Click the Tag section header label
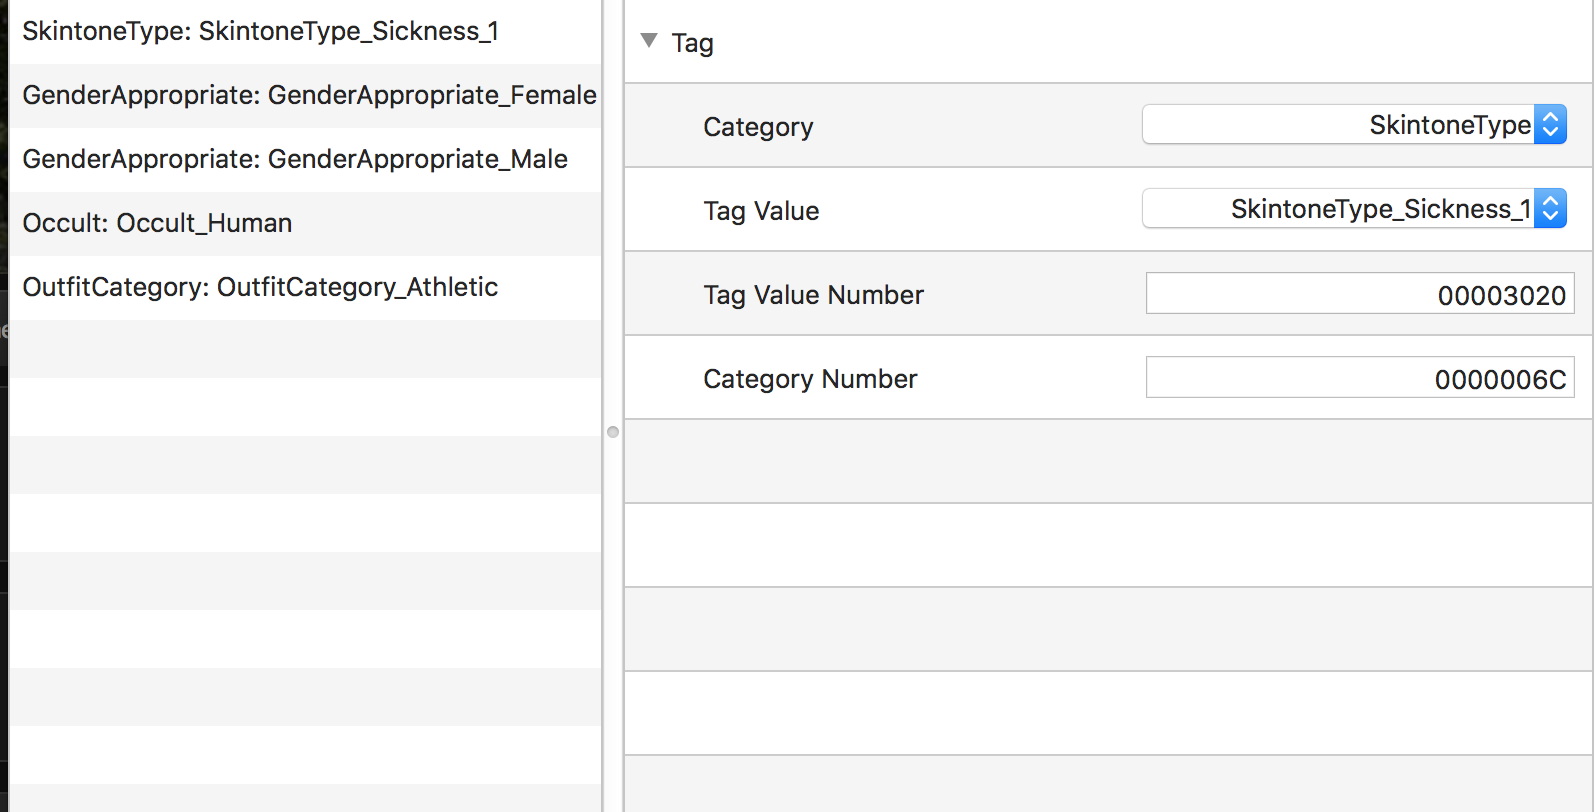This screenshot has height=812, width=1594. [x=692, y=43]
